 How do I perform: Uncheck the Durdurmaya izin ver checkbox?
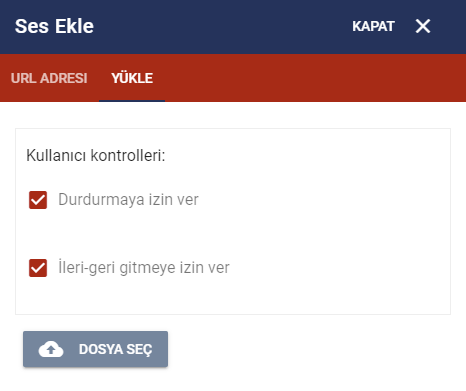pyautogui.click(x=38, y=200)
